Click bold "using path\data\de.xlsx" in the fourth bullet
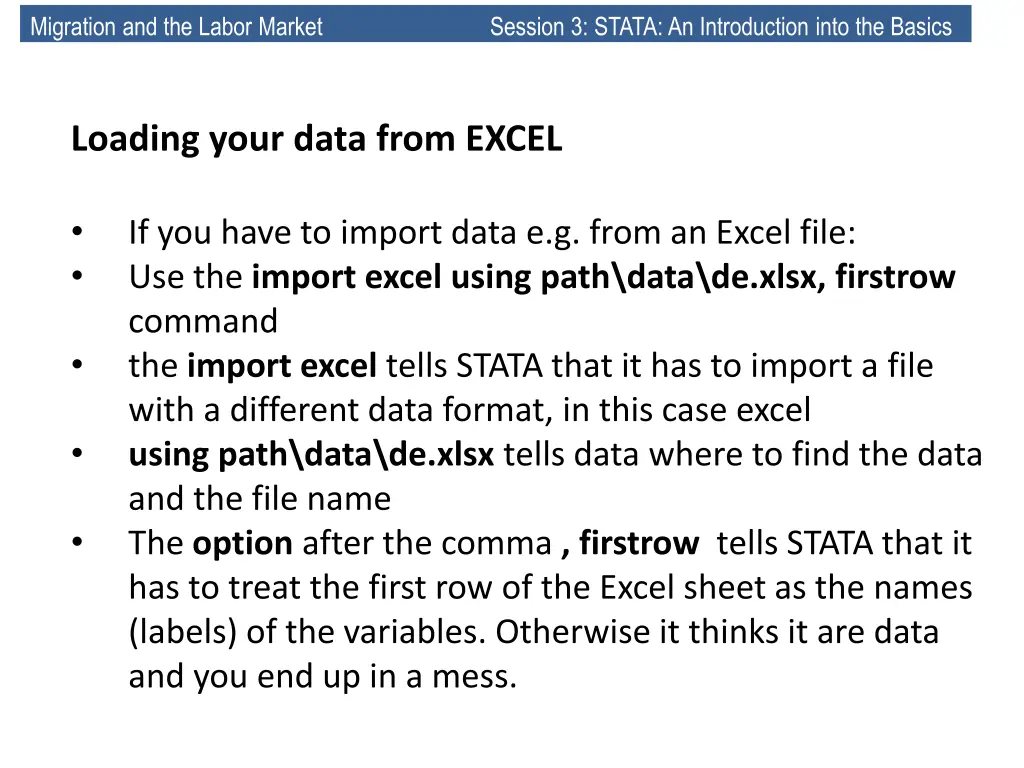The width and height of the screenshot is (1024, 768). 311,455
